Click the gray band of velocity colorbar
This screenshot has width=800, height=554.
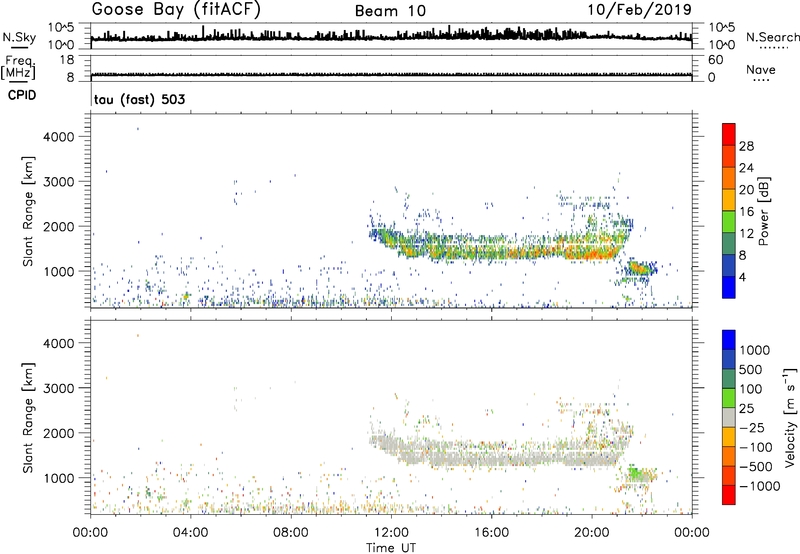729,418
